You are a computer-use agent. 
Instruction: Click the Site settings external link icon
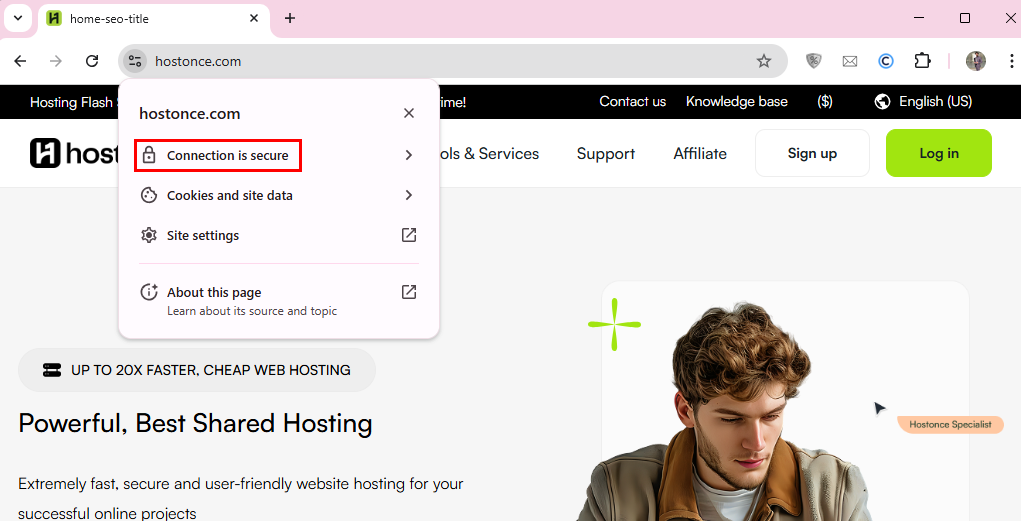[x=409, y=235]
